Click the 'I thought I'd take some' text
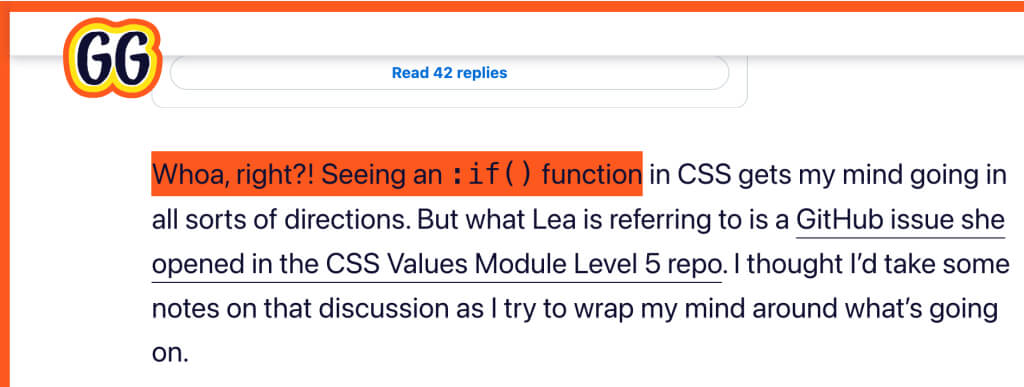1024x387 pixels. [x=869, y=264]
